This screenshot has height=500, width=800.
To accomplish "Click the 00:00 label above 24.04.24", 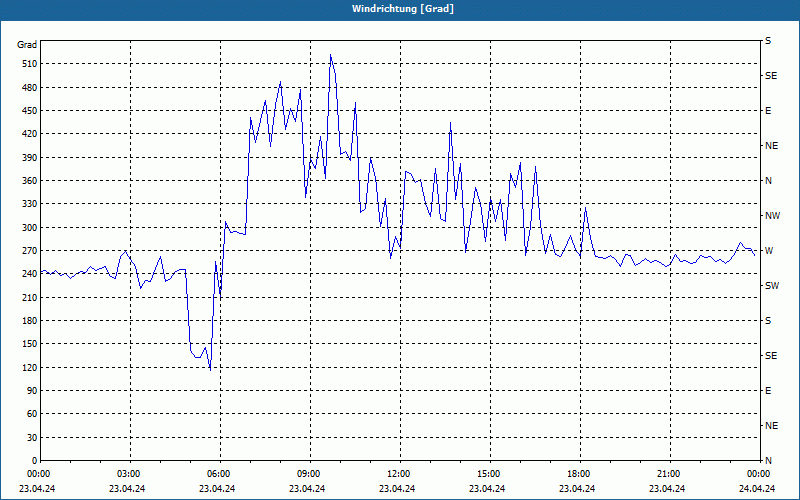I will coord(757,474).
